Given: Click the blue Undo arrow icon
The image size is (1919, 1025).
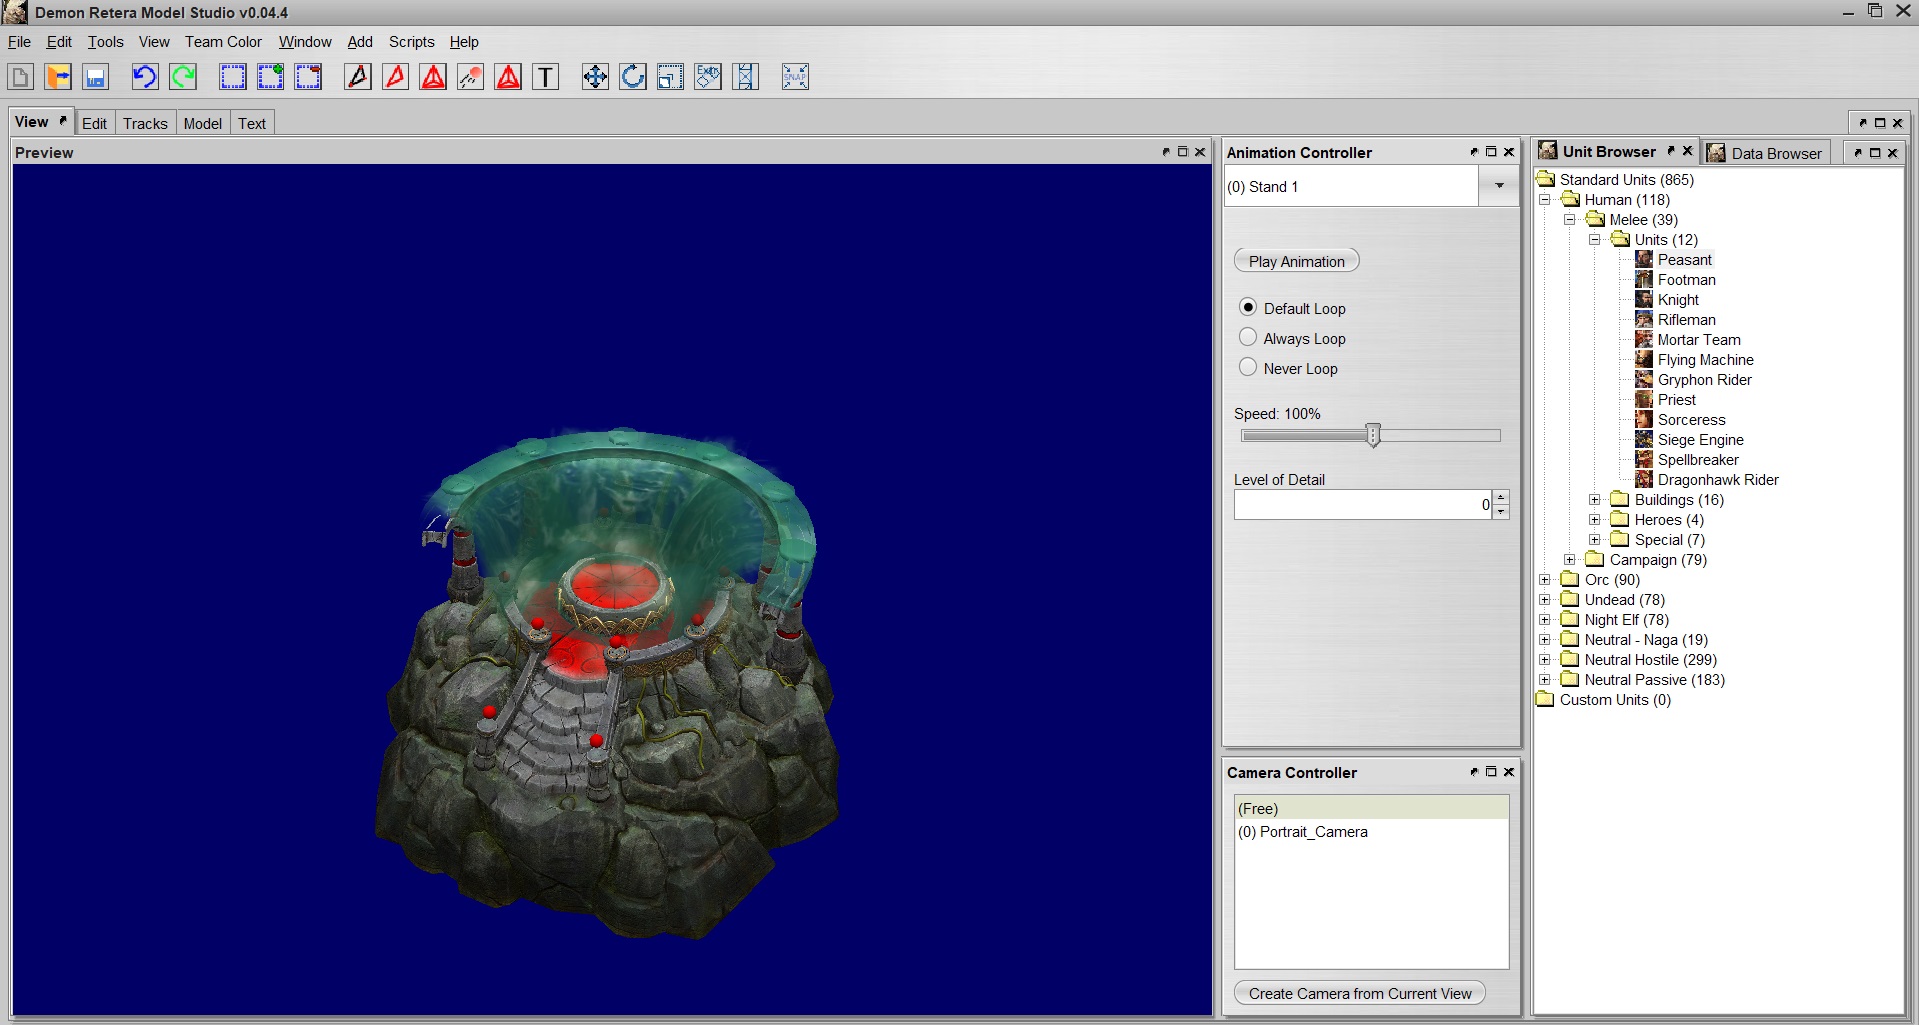Looking at the screenshot, I should point(145,77).
